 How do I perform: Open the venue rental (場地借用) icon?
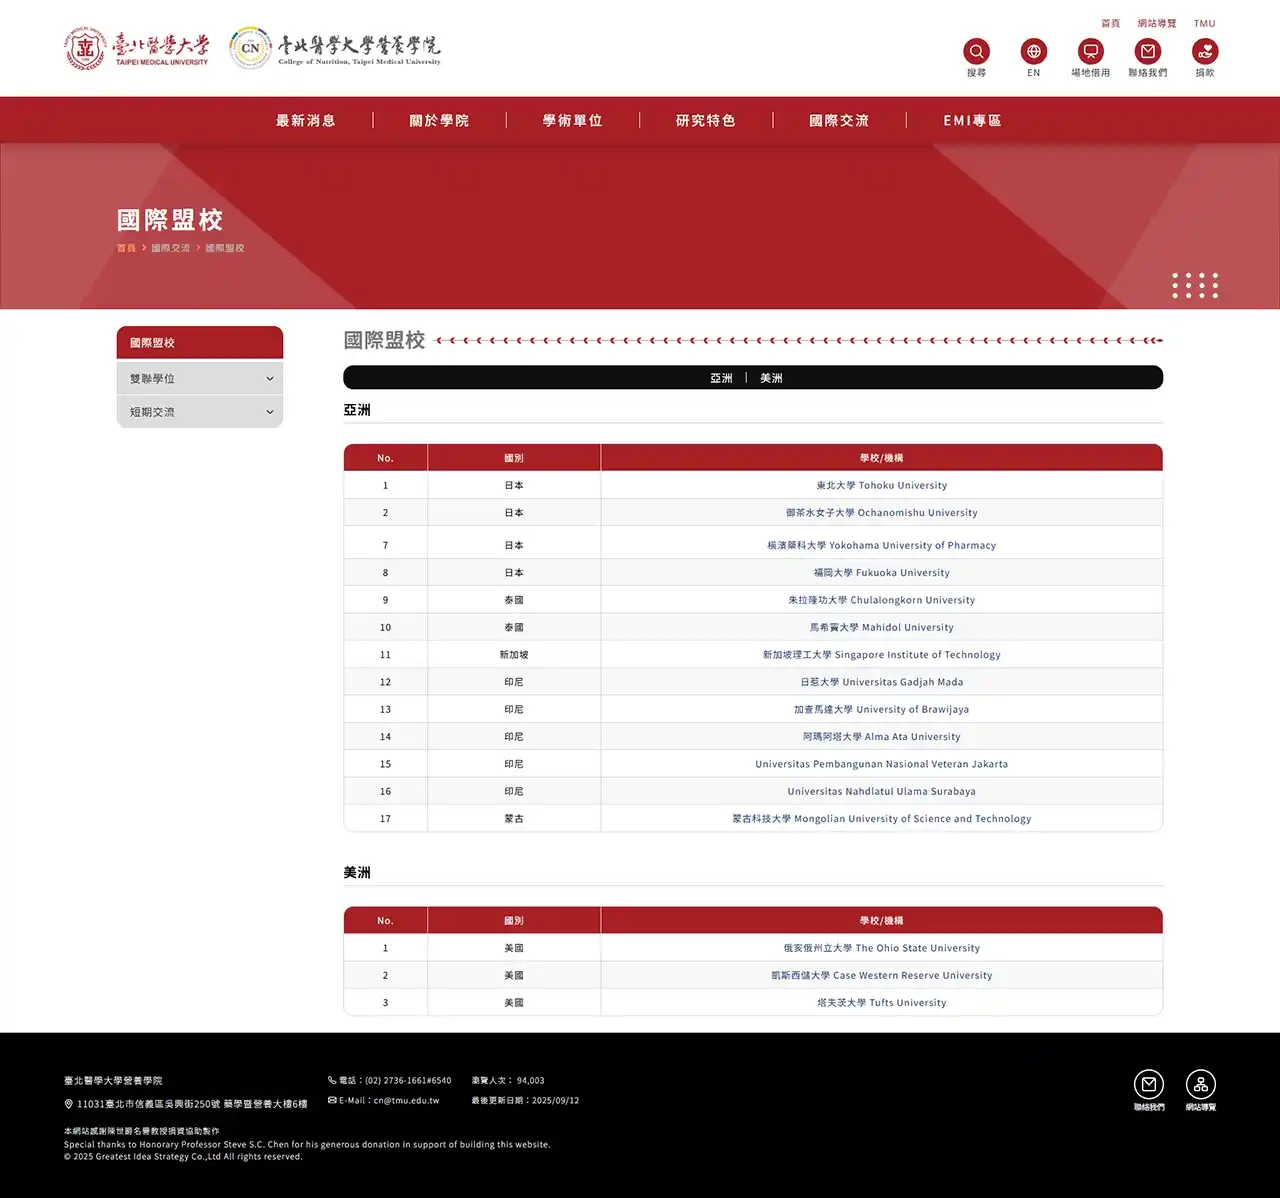[1090, 51]
